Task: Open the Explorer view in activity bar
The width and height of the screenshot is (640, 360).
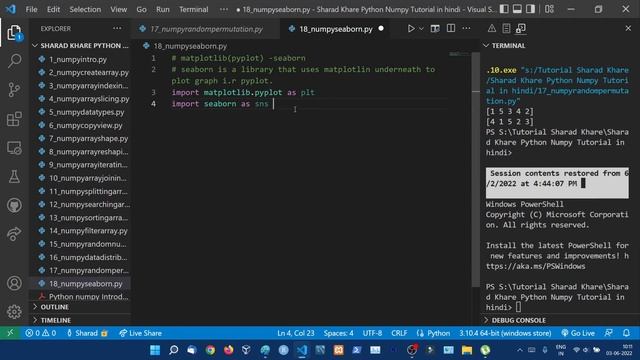Action: coord(14,33)
